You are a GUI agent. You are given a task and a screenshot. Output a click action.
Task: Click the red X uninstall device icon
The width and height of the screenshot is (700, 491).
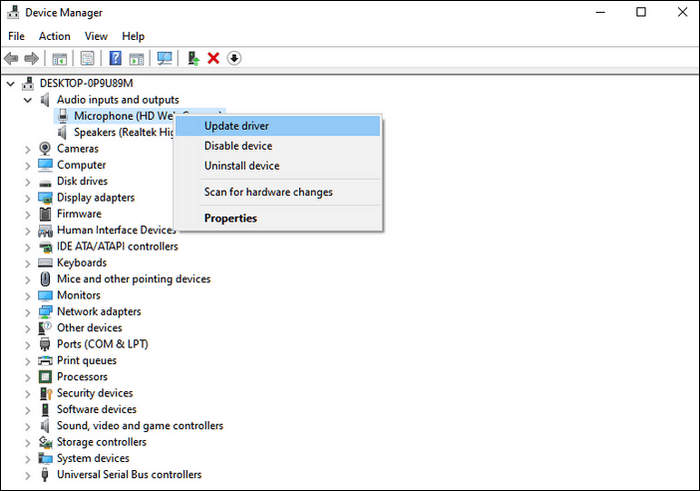click(x=213, y=58)
